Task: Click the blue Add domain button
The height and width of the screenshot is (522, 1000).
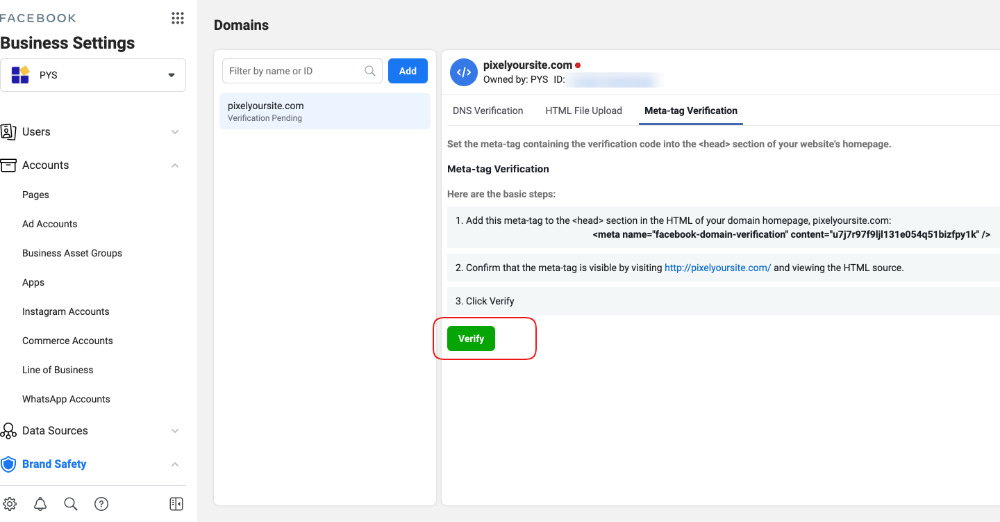Action: click(408, 71)
